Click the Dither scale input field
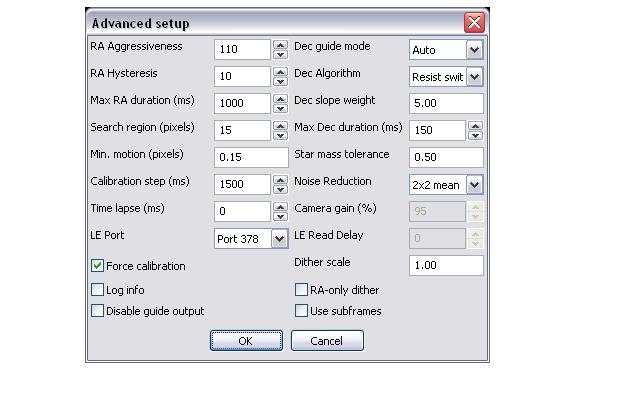 pyautogui.click(x=446, y=265)
